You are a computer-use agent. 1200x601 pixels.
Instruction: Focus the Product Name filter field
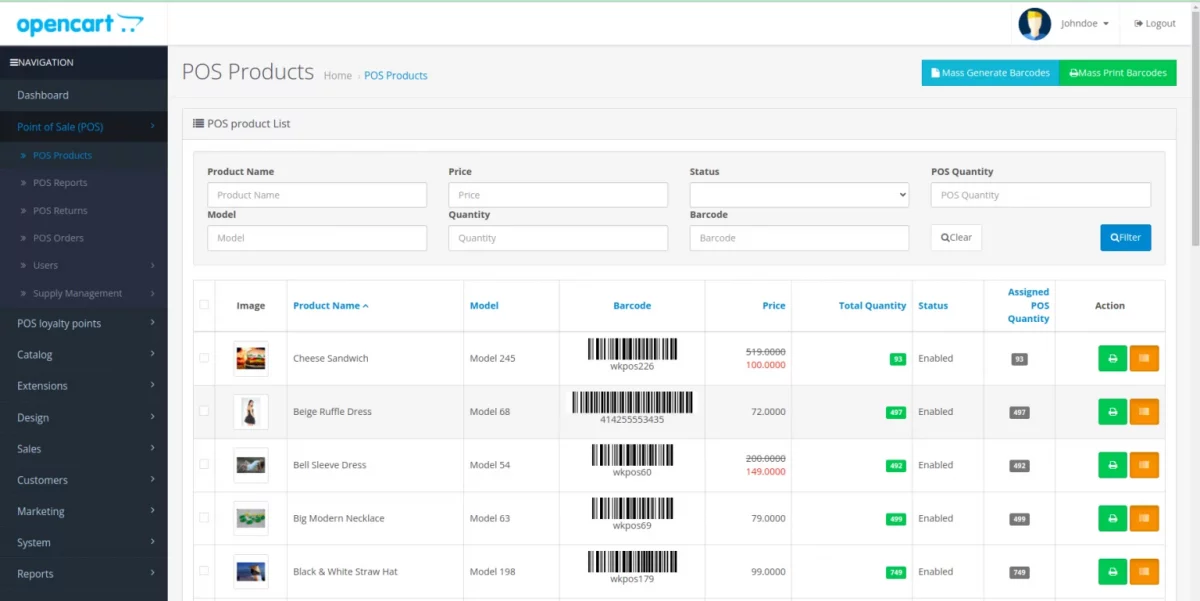[317, 195]
